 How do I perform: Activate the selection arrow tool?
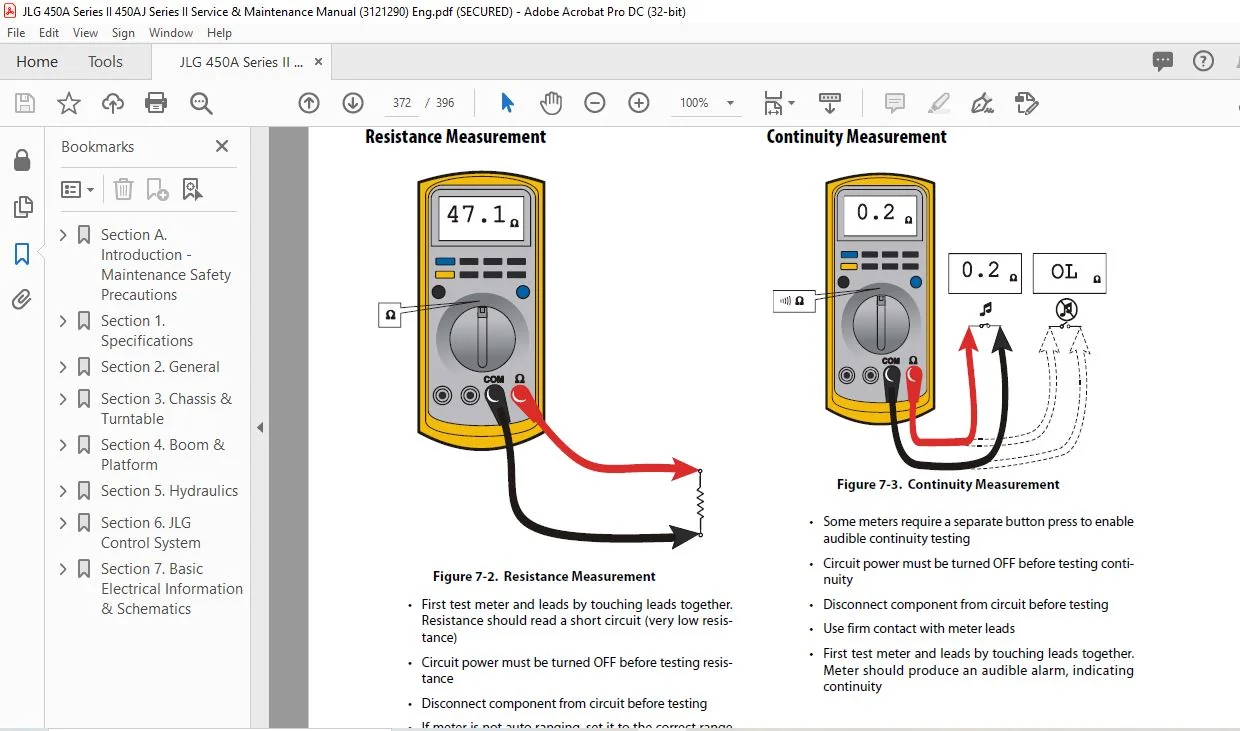point(507,103)
